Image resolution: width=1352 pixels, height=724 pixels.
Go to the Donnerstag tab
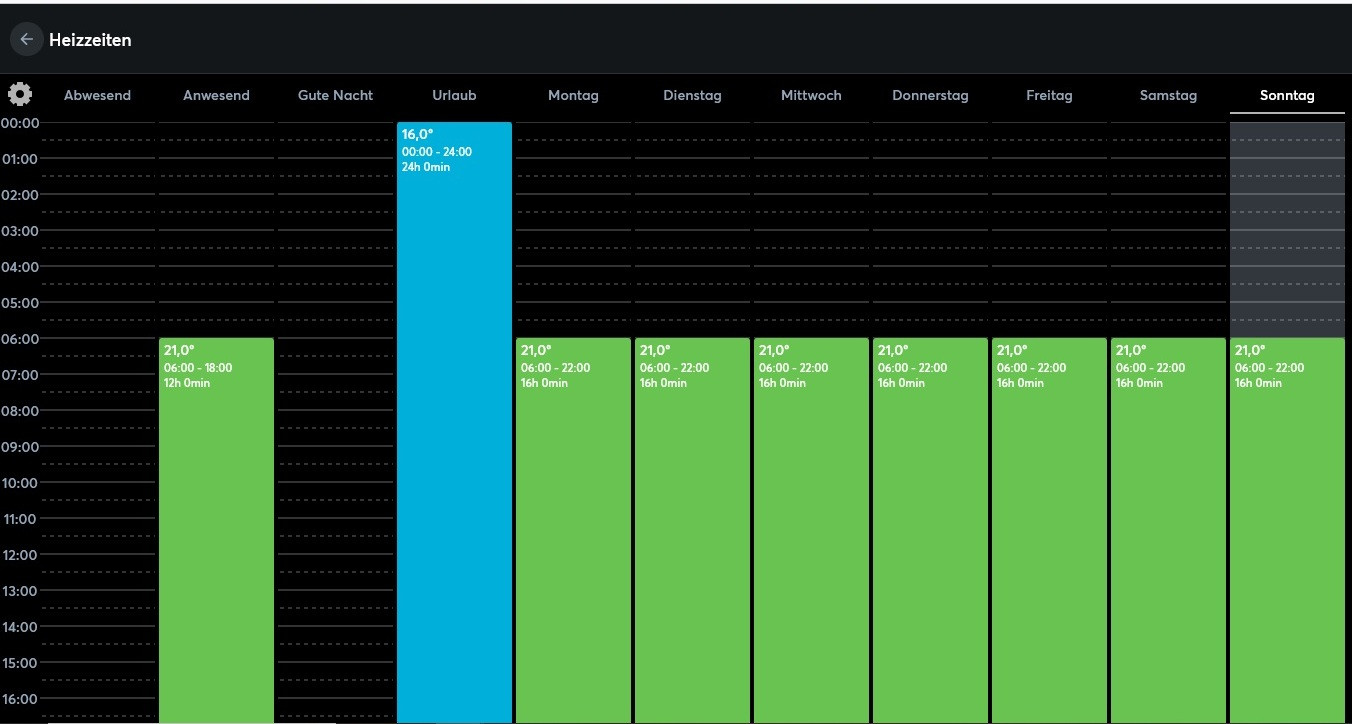click(x=930, y=96)
